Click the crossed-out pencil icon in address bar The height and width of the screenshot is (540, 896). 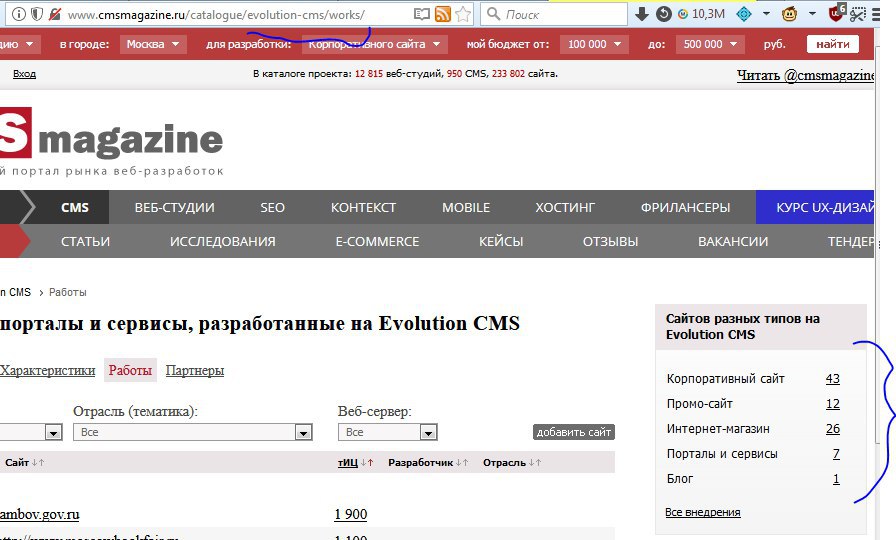[x=55, y=14]
